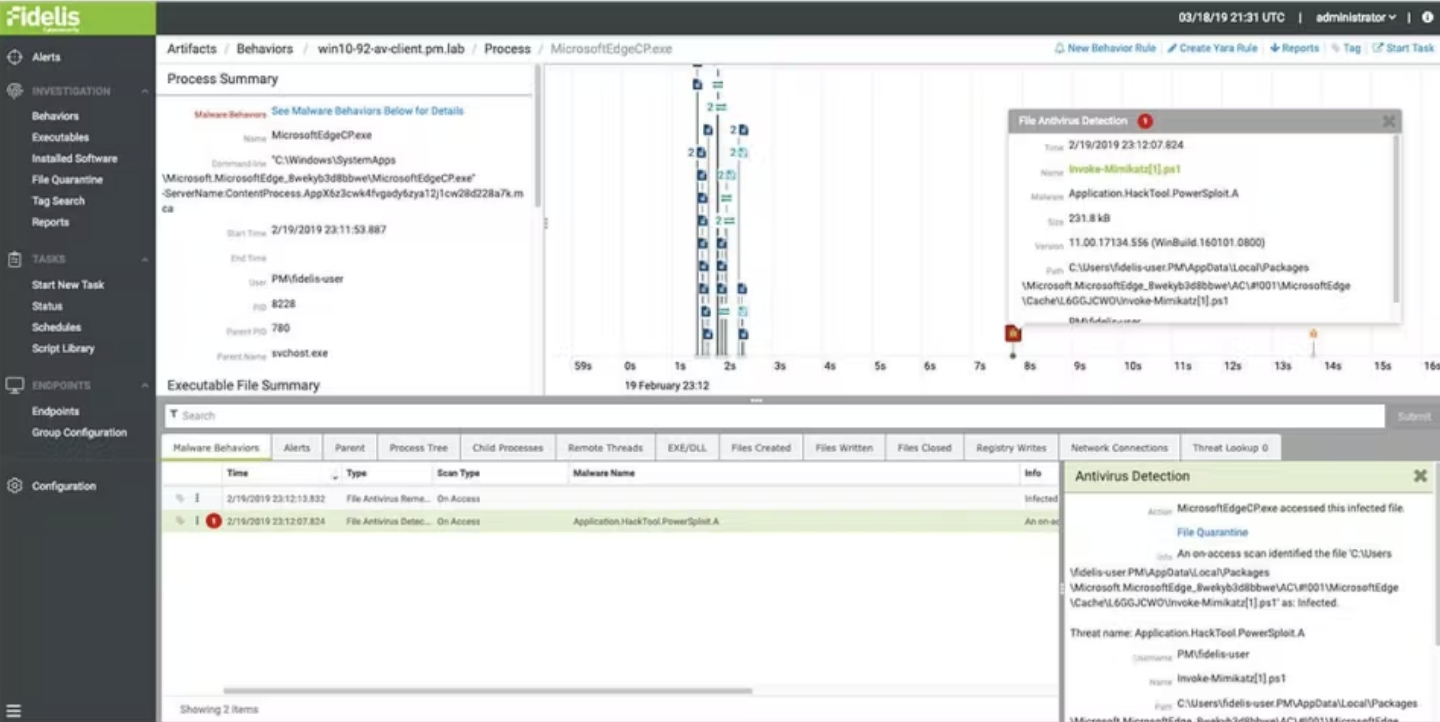Close the Antivirus Detection side panel
1440x722 pixels.
point(1420,476)
